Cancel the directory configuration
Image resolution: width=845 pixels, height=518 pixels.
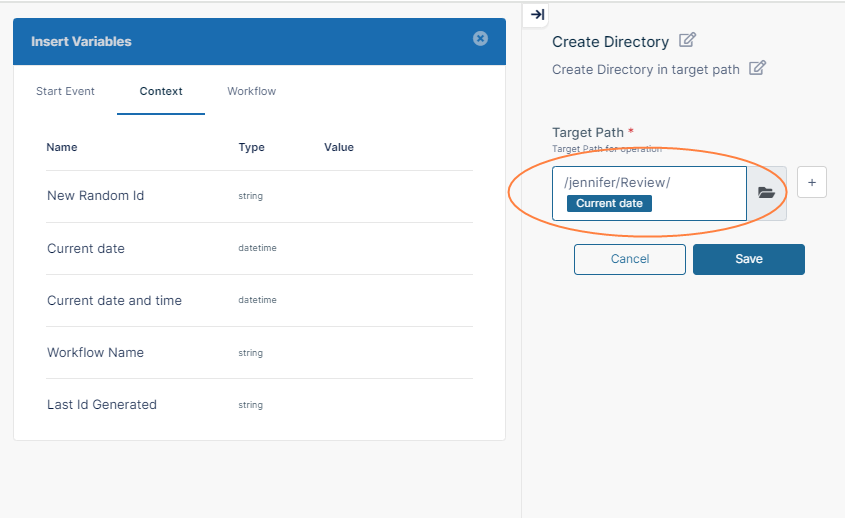[629, 259]
